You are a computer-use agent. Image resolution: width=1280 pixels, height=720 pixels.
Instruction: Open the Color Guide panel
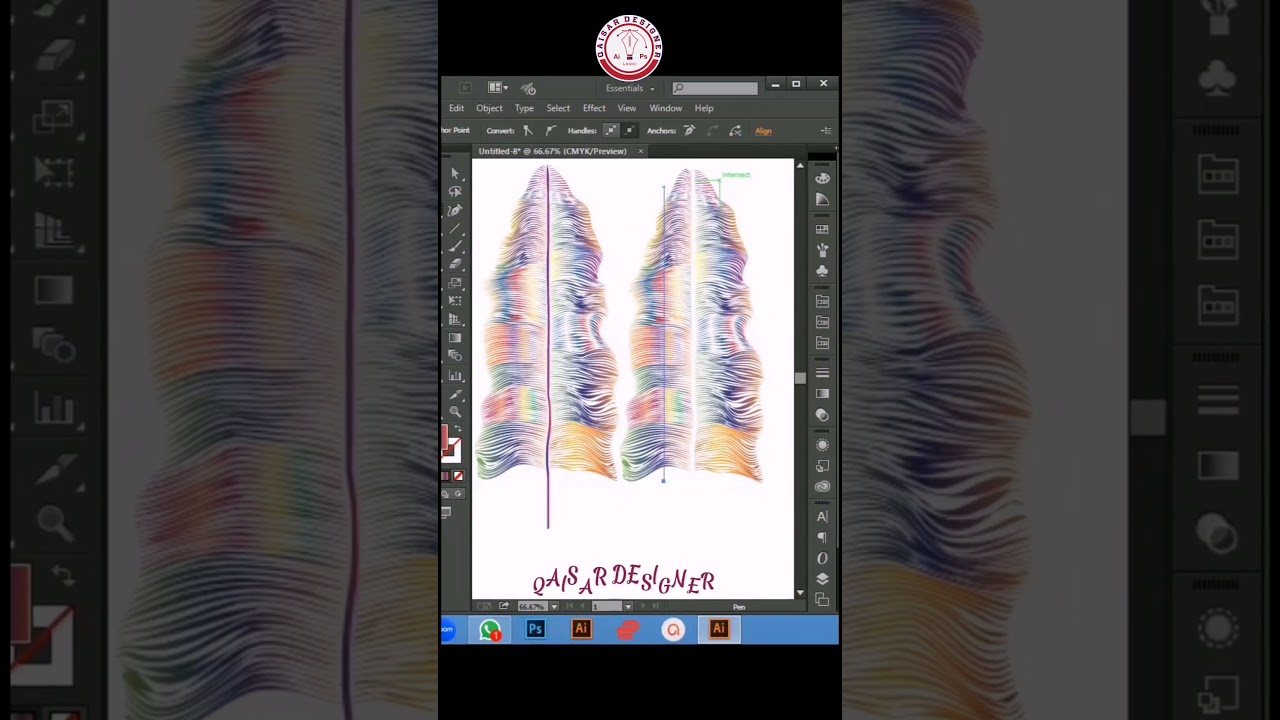(x=822, y=199)
